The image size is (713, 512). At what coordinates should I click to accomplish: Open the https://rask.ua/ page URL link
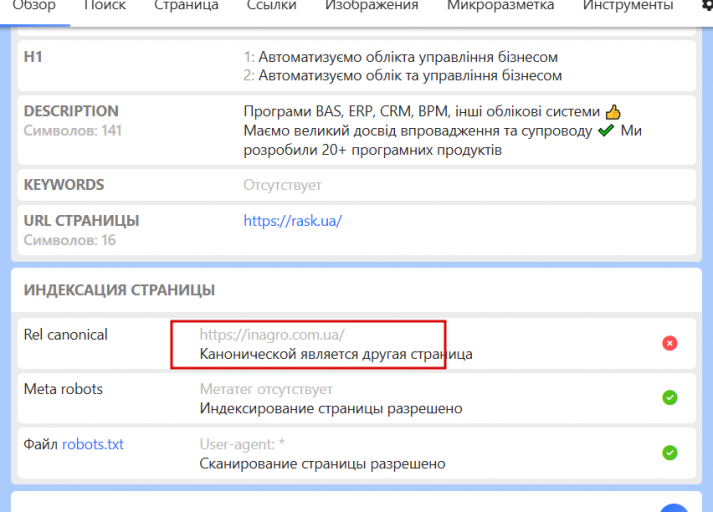tap(292, 221)
